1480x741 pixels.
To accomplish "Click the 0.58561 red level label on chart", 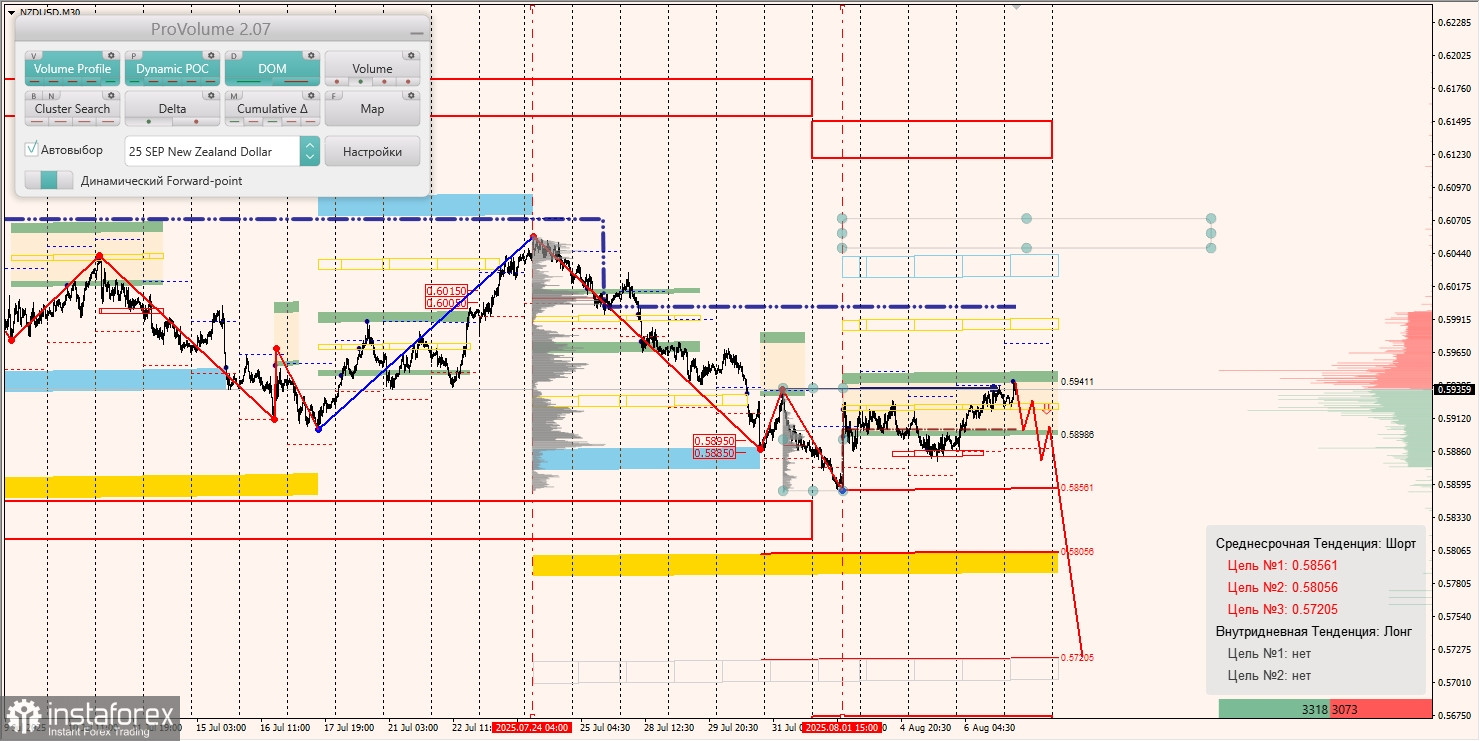I will click(1077, 487).
